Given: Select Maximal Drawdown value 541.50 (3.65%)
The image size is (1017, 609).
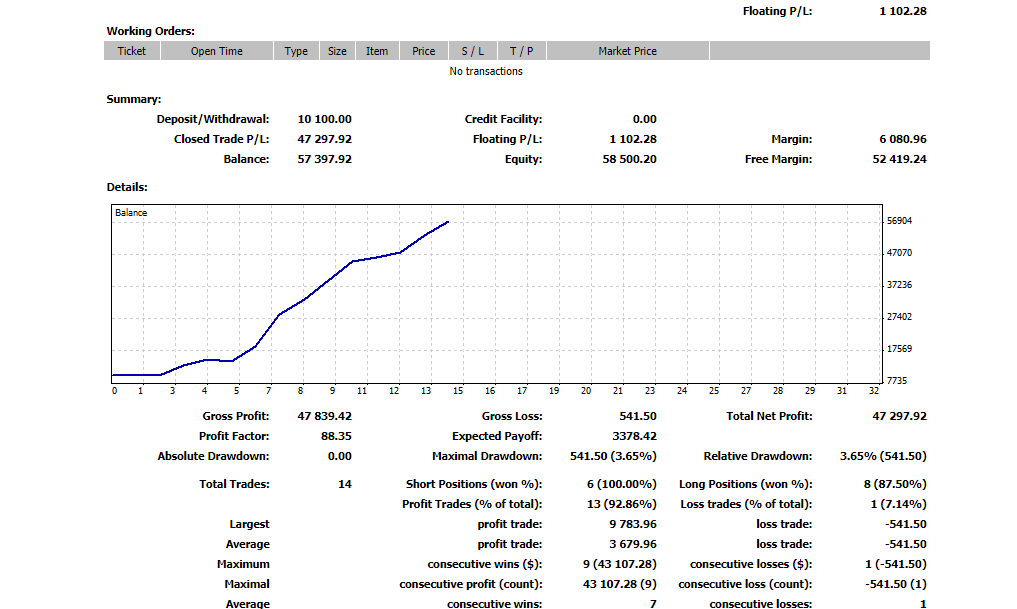Looking at the screenshot, I should pos(613,457).
